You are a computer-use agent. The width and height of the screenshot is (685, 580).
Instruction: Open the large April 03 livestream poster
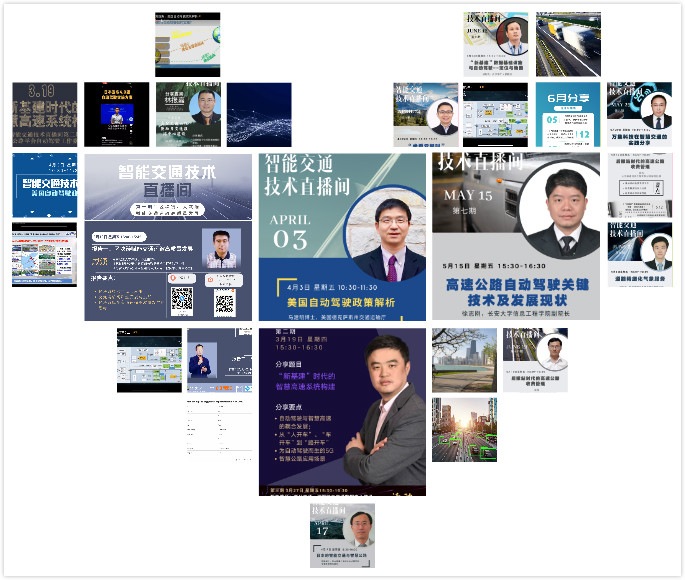pyautogui.click(x=342, y=236)
